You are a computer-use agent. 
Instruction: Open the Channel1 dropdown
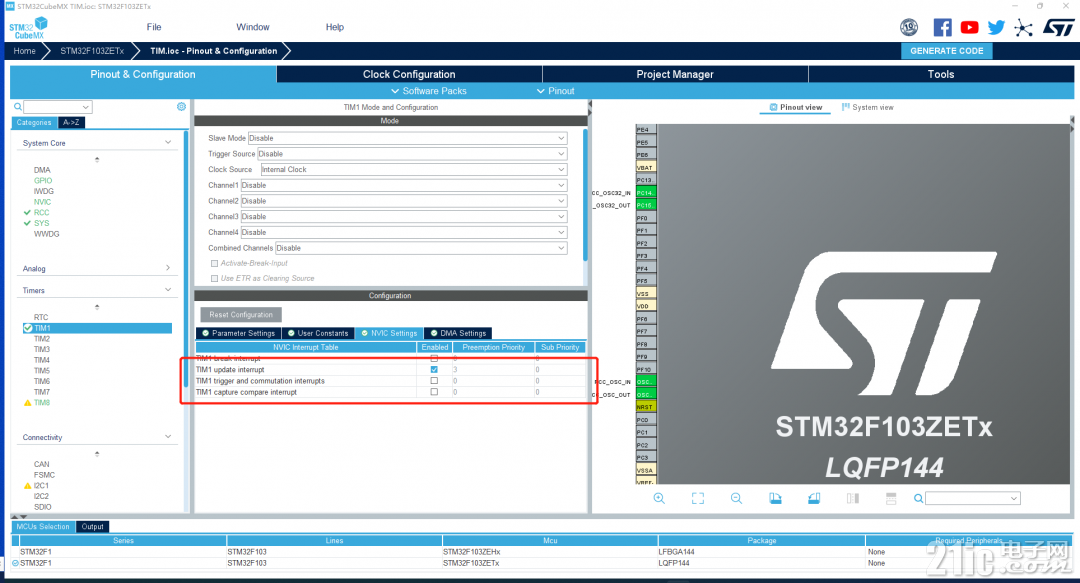point(404,185)
